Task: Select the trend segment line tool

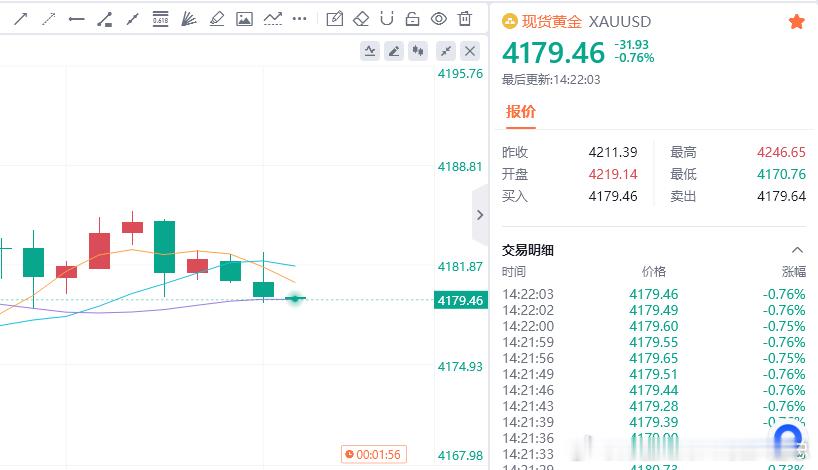Action: point(133,19)
